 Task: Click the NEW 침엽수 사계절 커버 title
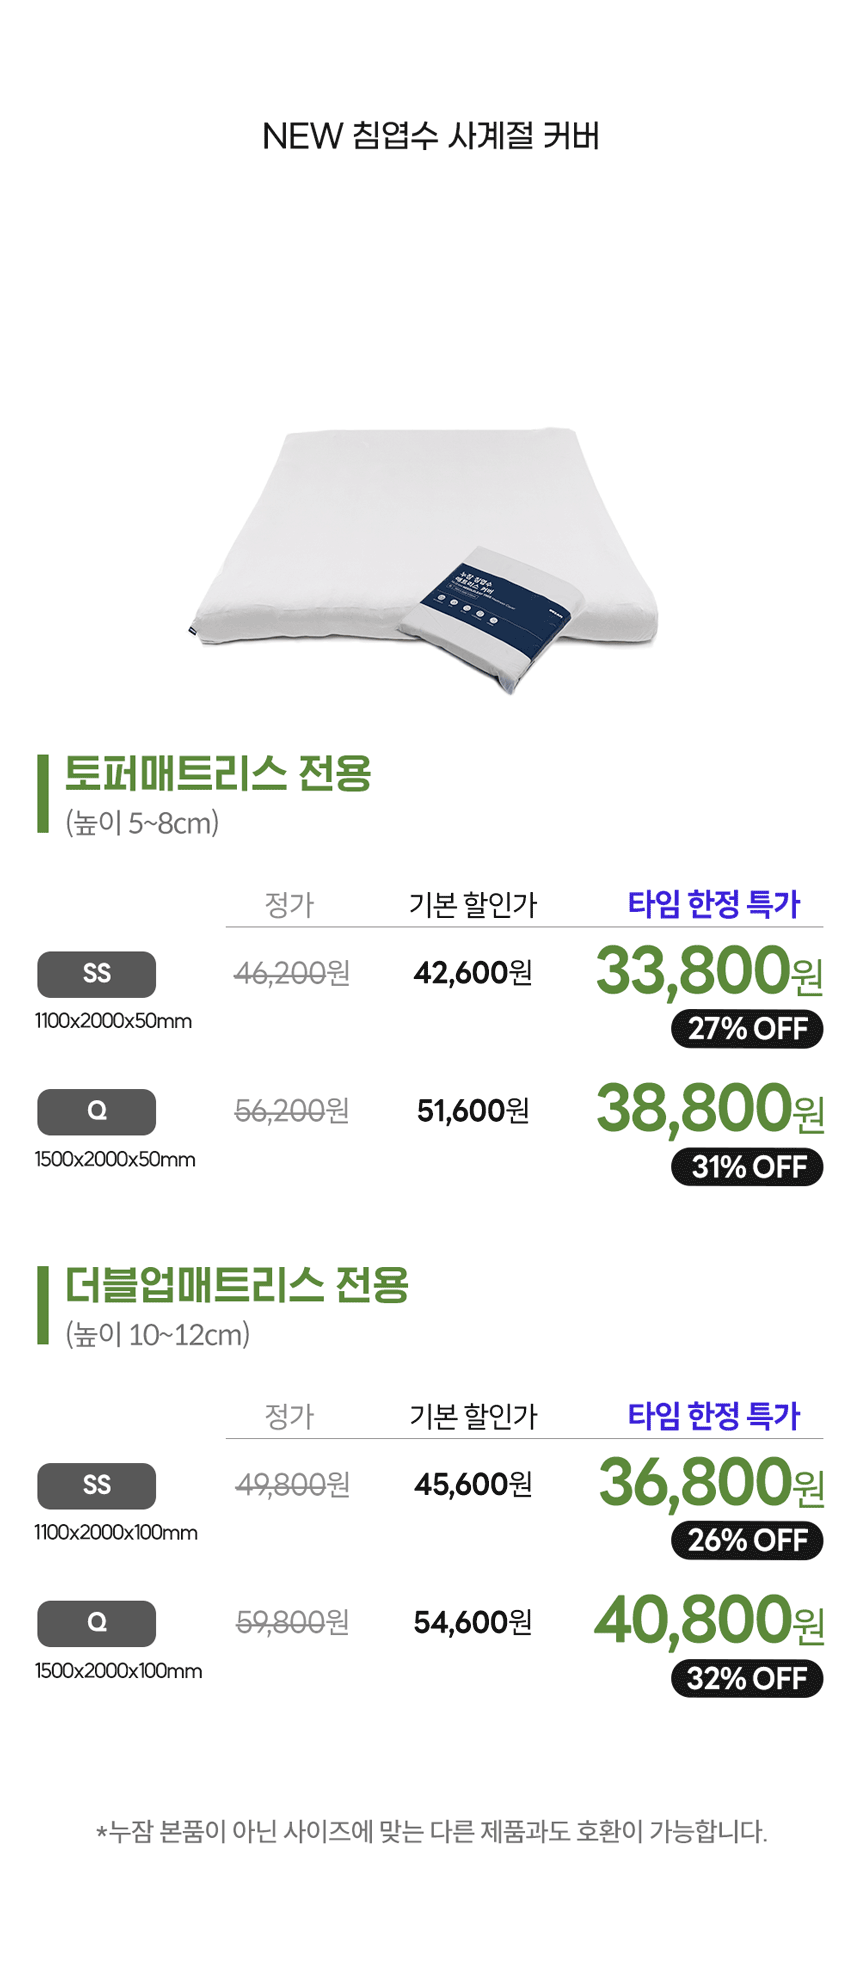point(431,136)
